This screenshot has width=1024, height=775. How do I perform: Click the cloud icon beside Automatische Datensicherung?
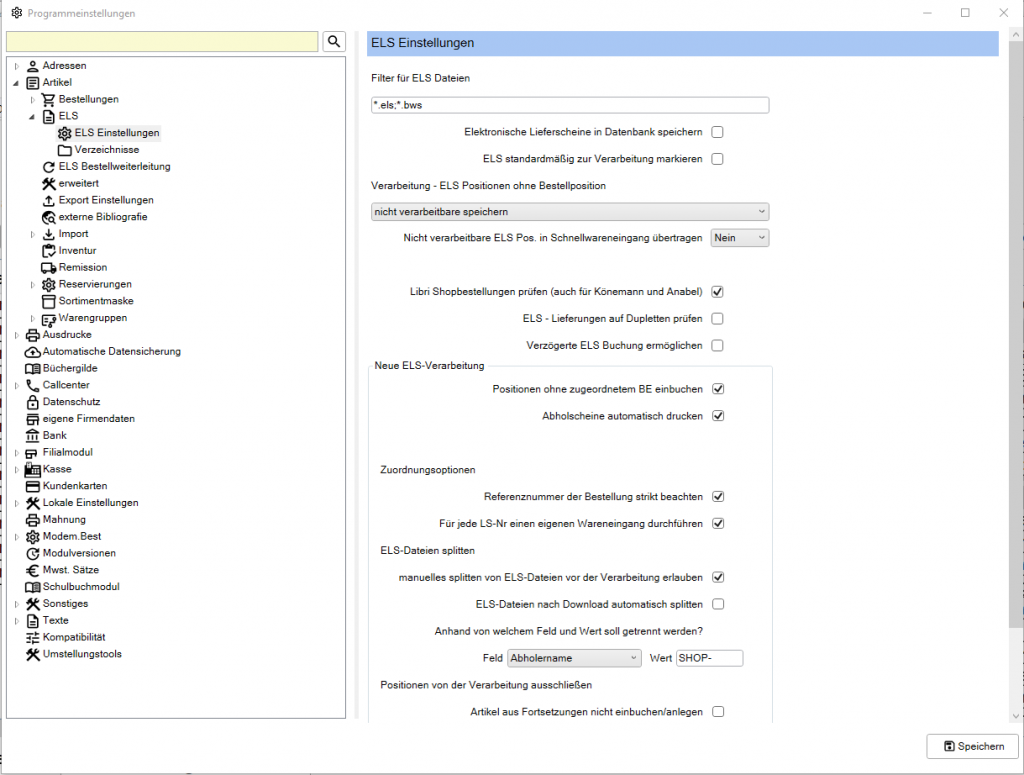tap(33, 352)
